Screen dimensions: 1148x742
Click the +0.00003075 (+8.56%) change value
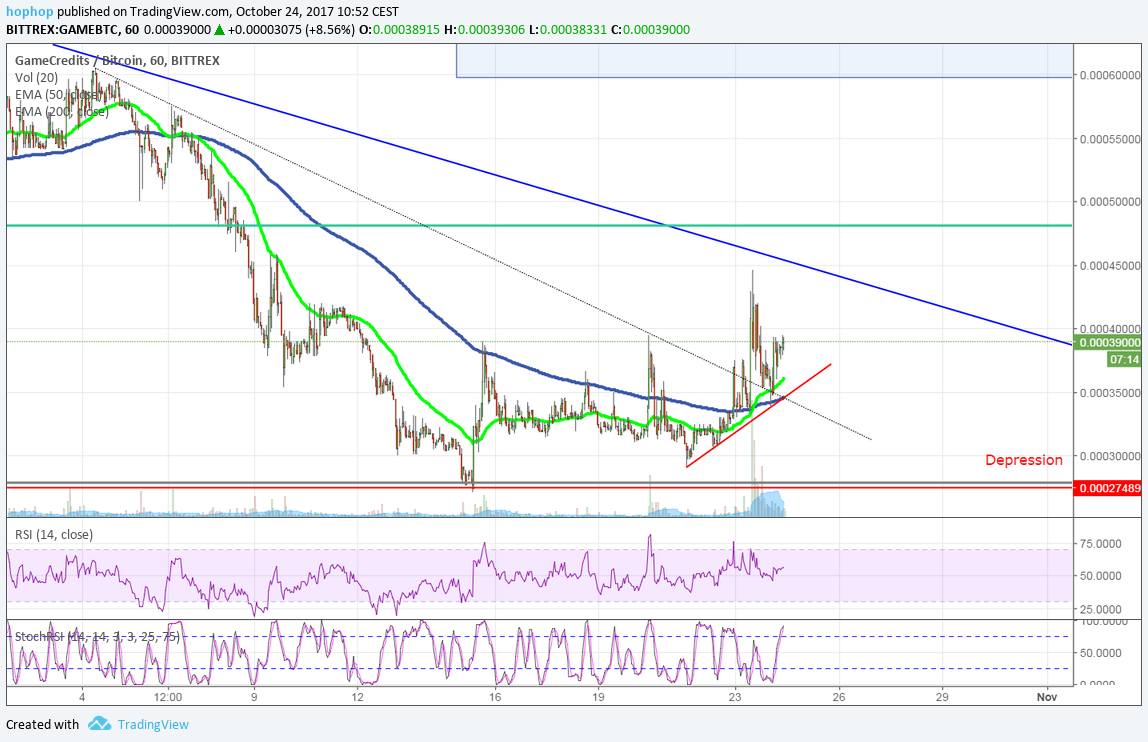point(291,30)
